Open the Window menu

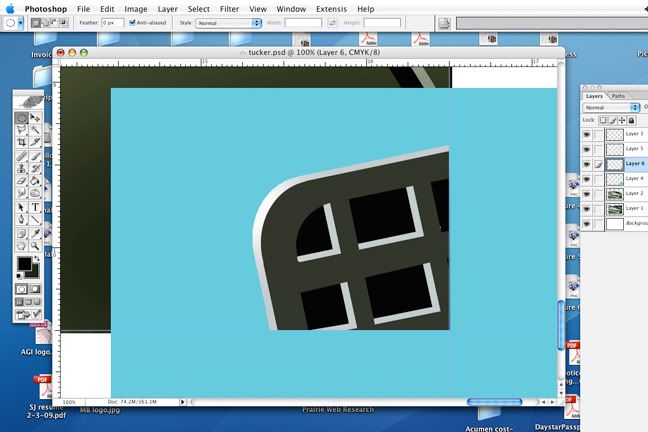291,9
